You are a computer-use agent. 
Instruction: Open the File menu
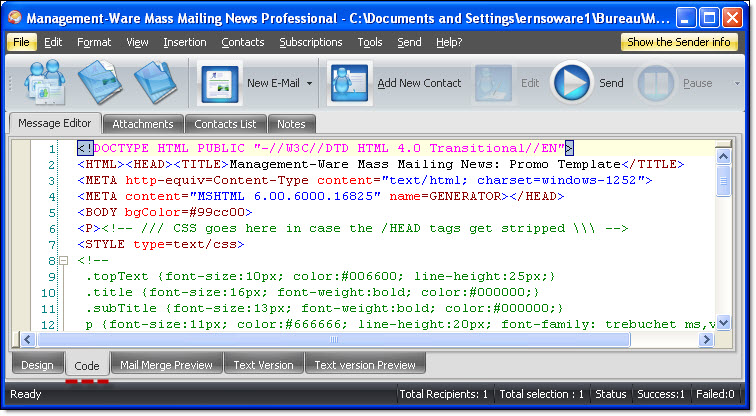21,42
